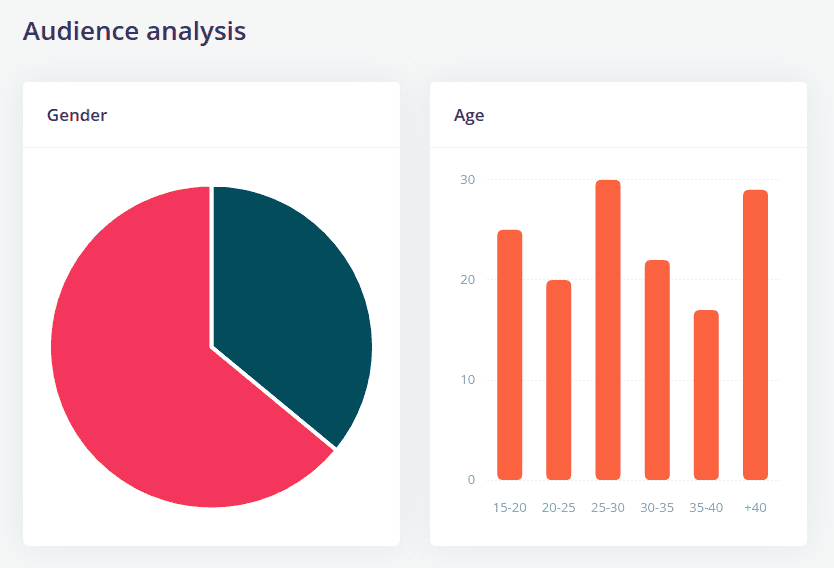This screenshot has width=834, height=568.
Task: Select the +40 age group bar
Action: tap(755, 335)
